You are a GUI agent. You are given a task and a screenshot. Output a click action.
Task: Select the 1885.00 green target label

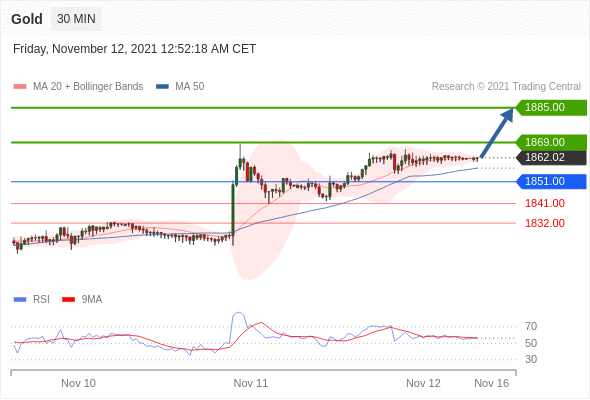551,108
